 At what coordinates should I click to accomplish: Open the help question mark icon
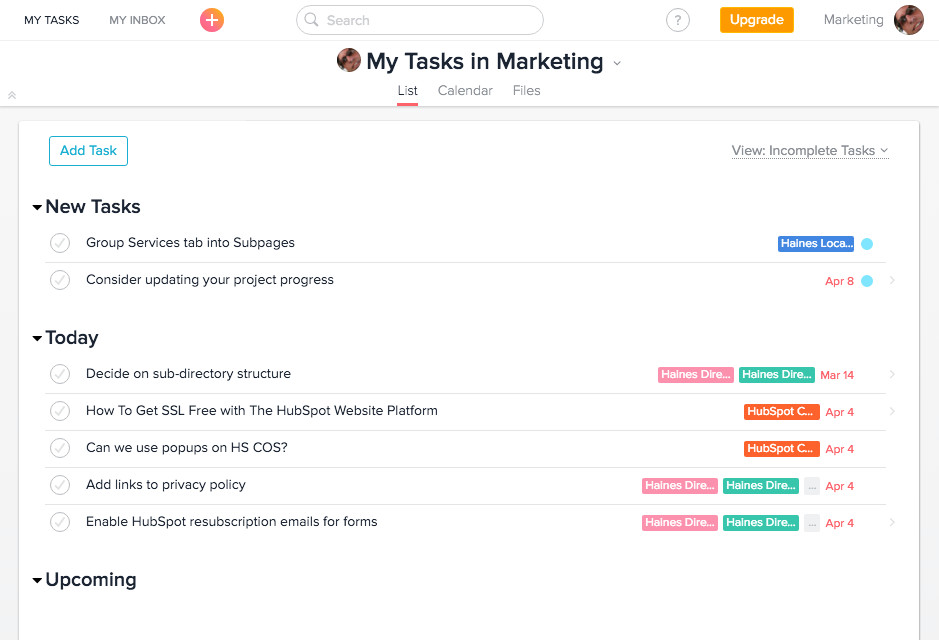[678, 20]
